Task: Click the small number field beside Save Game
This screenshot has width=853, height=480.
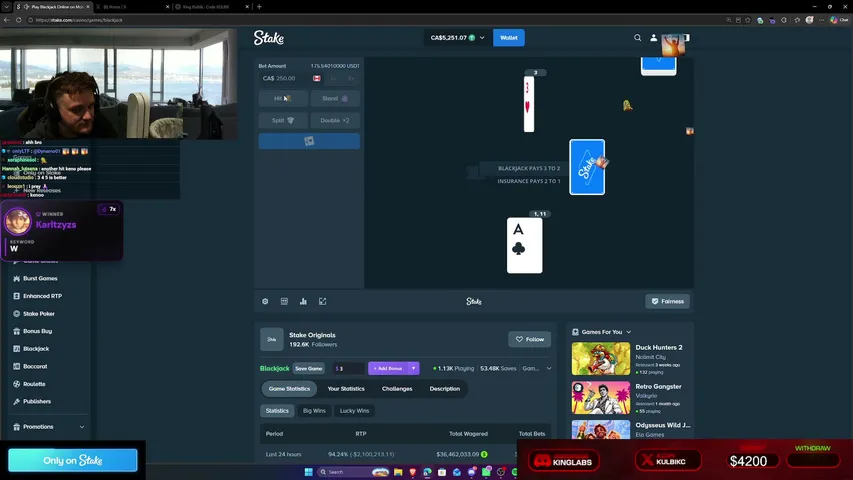Action: pyautogui.click(x=348, y=368)
